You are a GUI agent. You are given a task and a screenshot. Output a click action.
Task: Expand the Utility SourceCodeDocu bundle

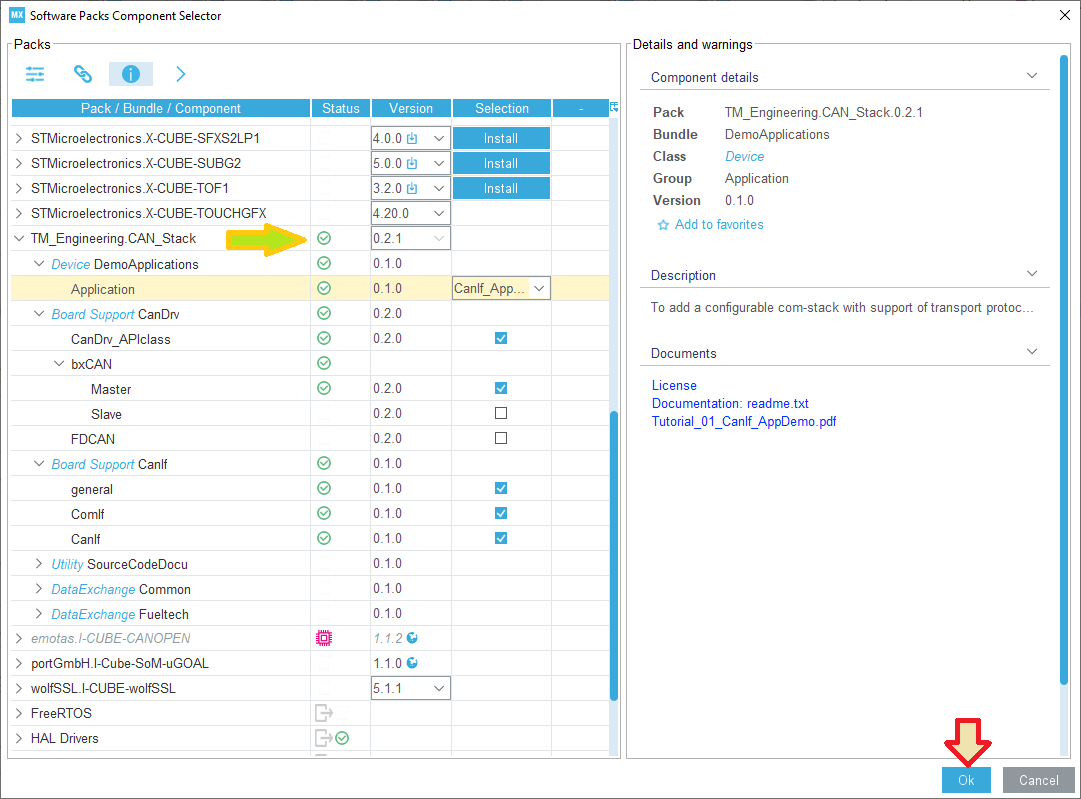click(39, 563)
